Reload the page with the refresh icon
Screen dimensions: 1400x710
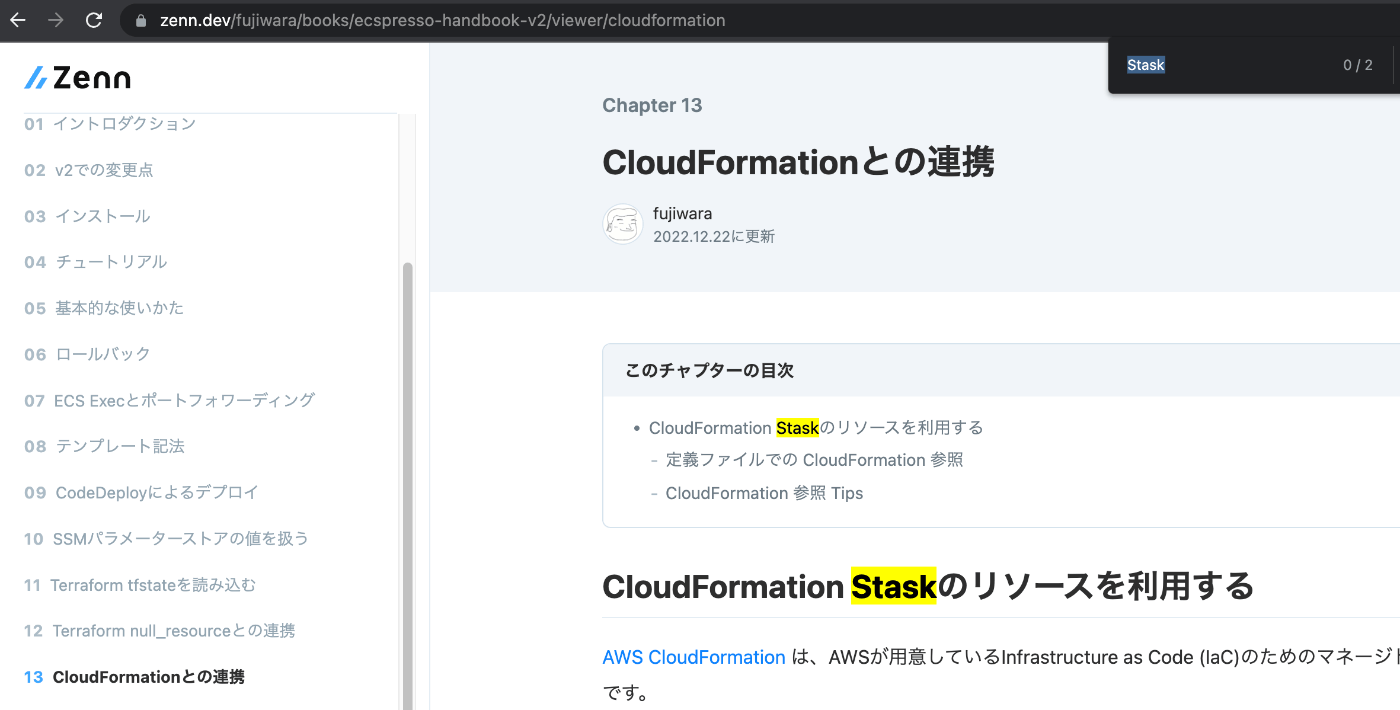click(x=94, y=20)
